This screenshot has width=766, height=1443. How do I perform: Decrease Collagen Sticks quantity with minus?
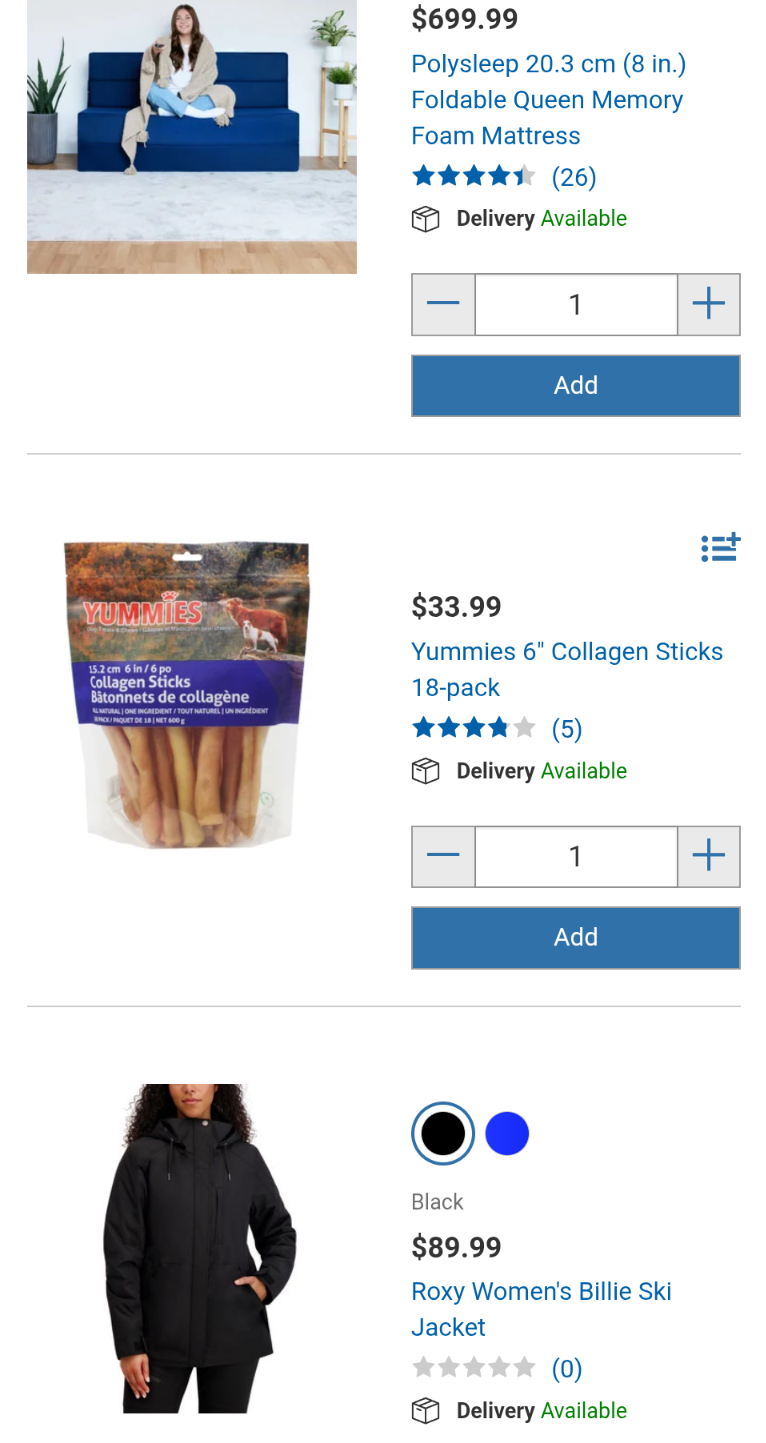(443, 856)
